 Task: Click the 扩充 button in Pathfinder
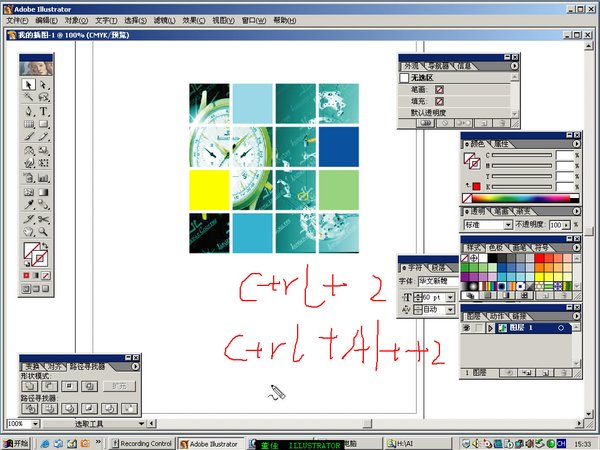pos(119,386)
